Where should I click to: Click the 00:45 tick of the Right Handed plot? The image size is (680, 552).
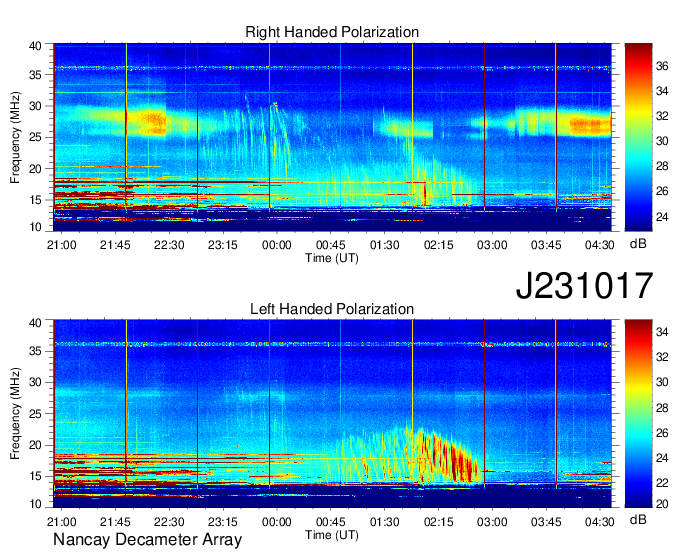[330, 245]
